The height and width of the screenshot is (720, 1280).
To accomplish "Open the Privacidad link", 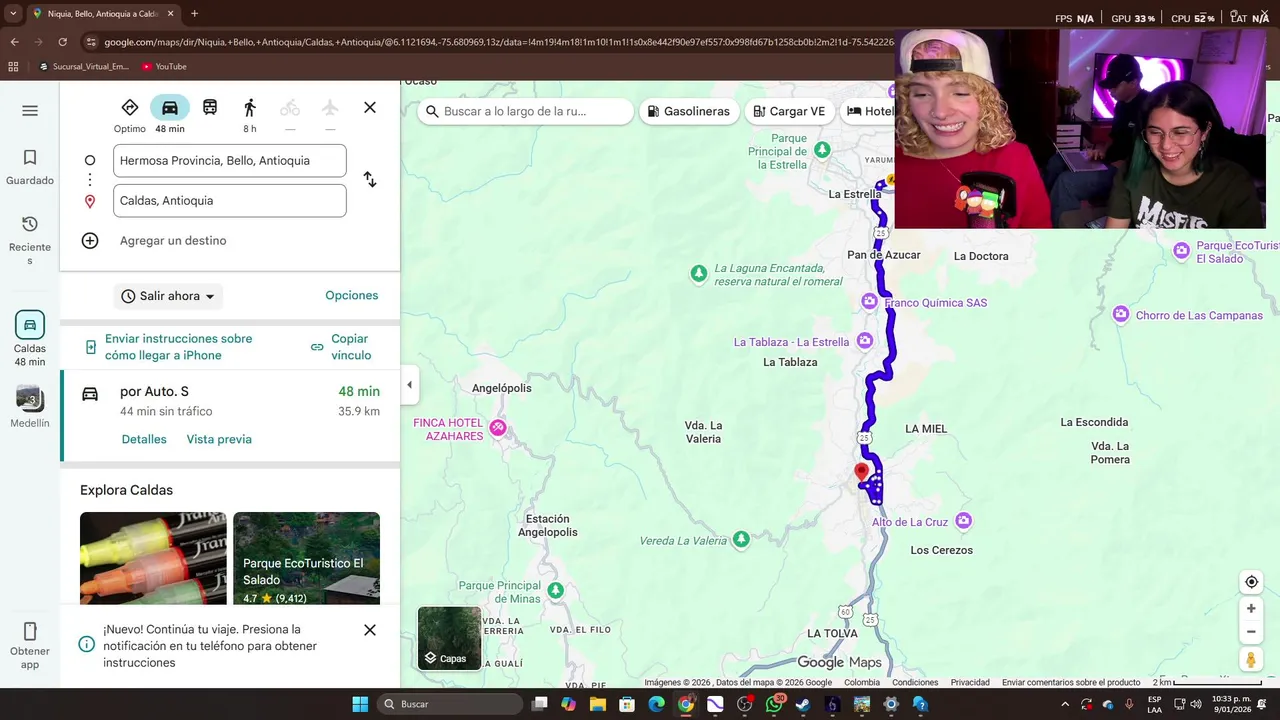I will pyautogui.click(x=970, y=682).
